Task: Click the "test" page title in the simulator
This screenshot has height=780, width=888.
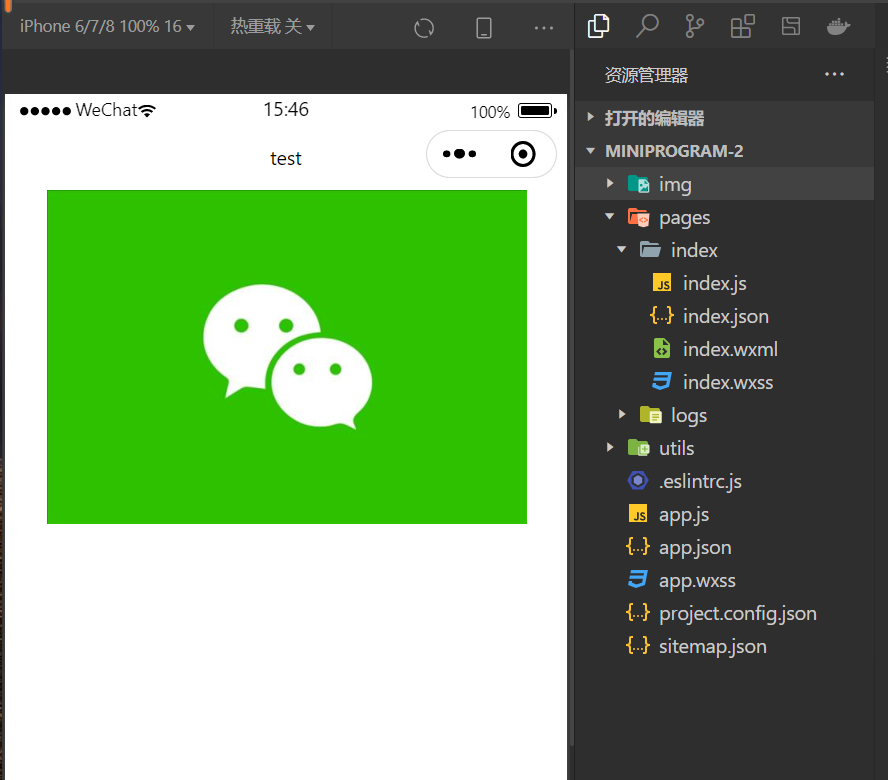Action: pyautogui.click(x=285, y=158)
